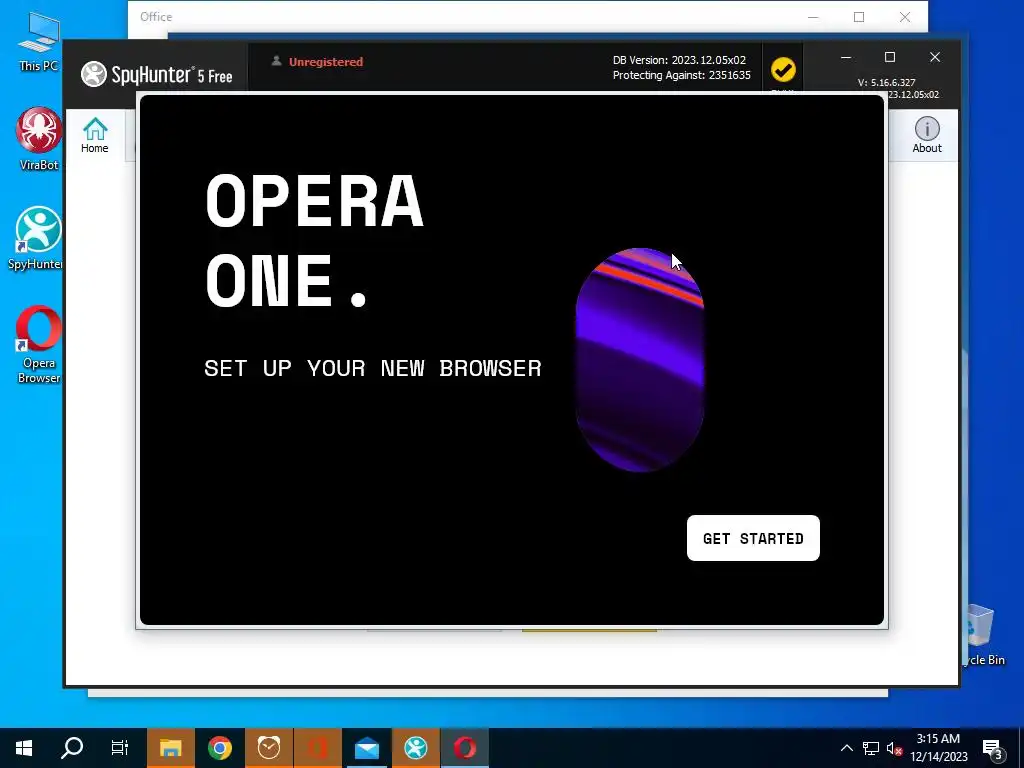Open network status tray icon

tap(871, 748)
